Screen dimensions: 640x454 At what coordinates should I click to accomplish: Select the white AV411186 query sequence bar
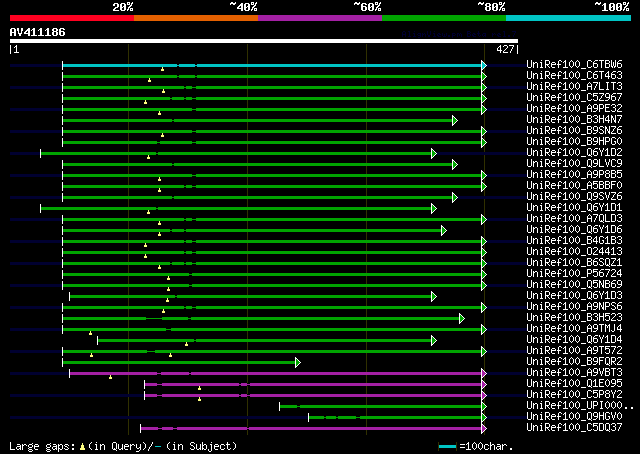(264, 41)
